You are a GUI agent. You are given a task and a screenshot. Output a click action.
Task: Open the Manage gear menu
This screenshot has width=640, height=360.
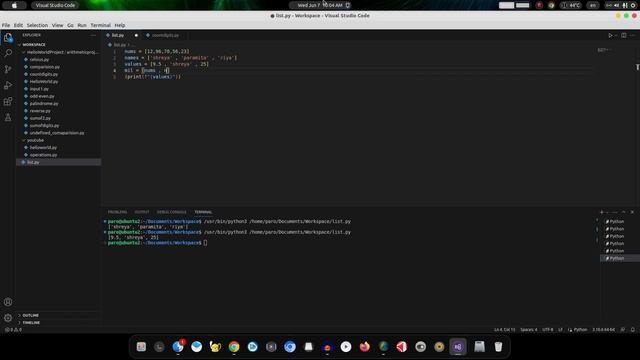(x=8, y=318)
